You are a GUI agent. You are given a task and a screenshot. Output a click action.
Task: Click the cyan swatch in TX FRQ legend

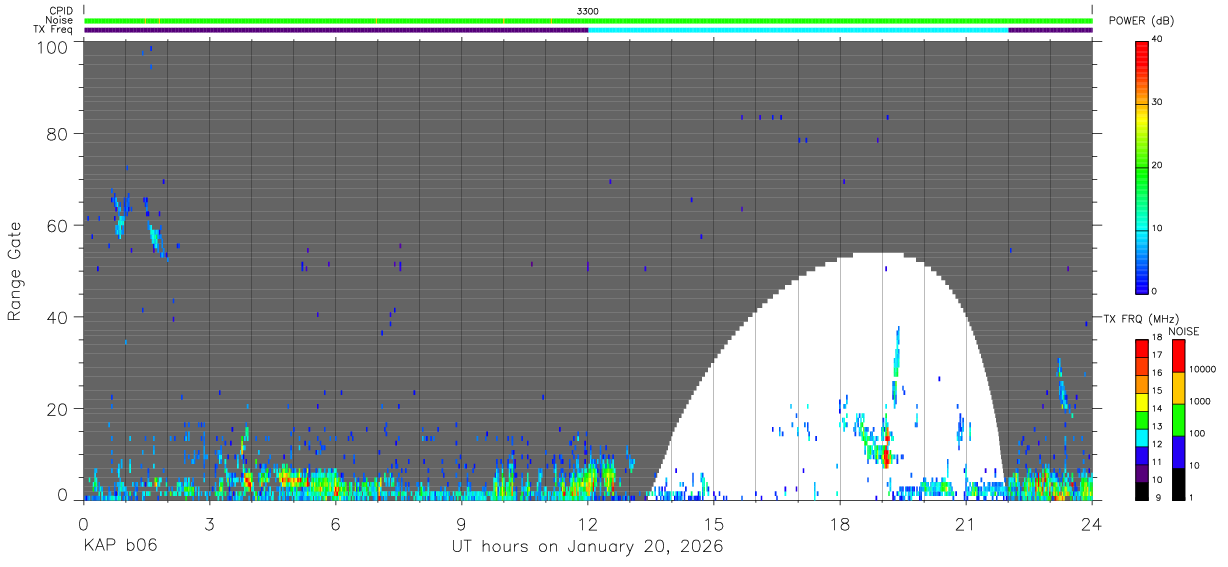[1142, 437]
